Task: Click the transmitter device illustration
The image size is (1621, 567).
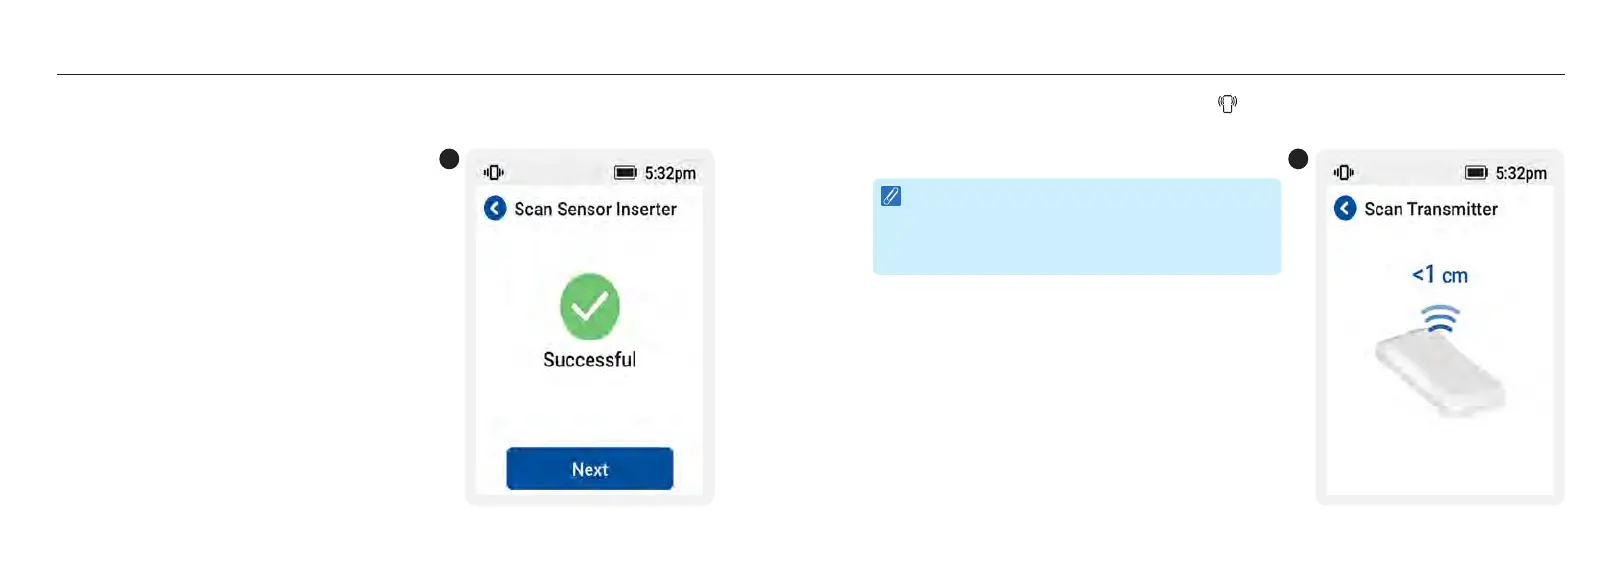Action: [x=1440, y=374]
